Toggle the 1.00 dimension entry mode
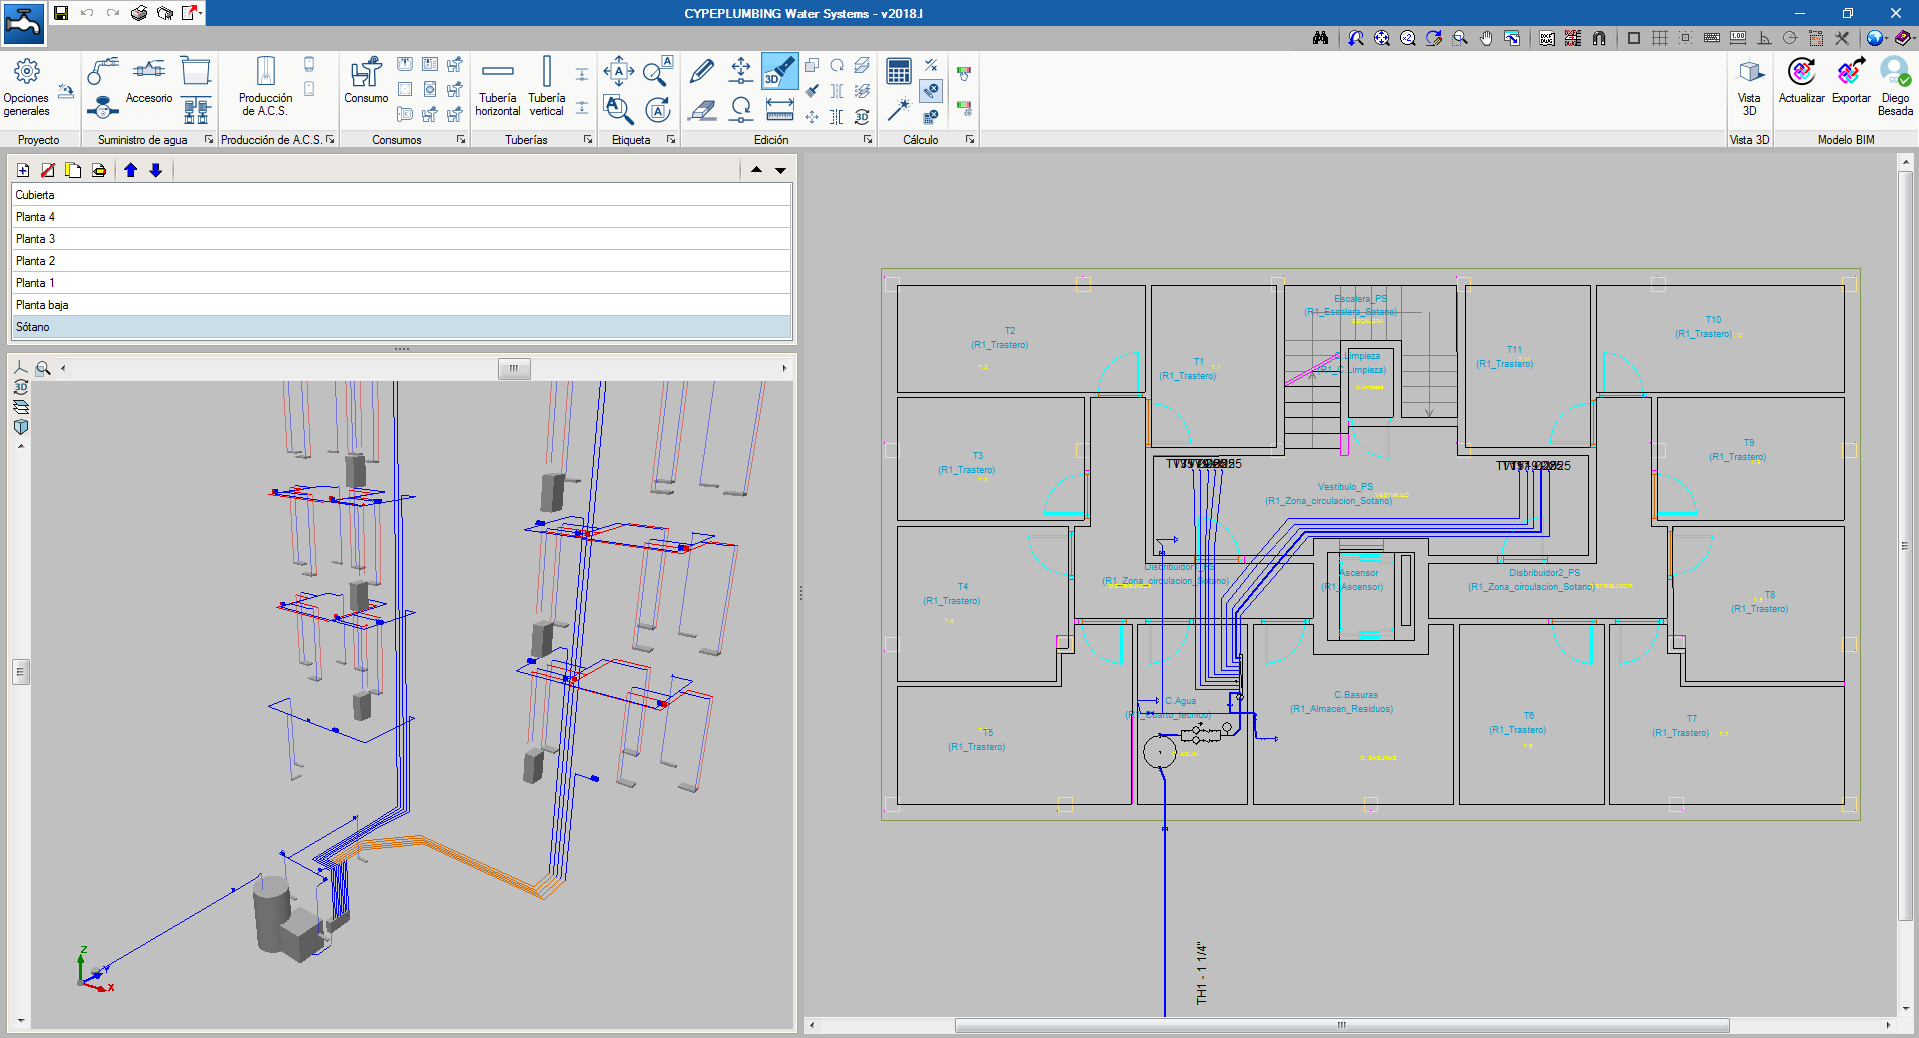This screenshot has width=1919, height=1038. click(x=1738, y=38)
